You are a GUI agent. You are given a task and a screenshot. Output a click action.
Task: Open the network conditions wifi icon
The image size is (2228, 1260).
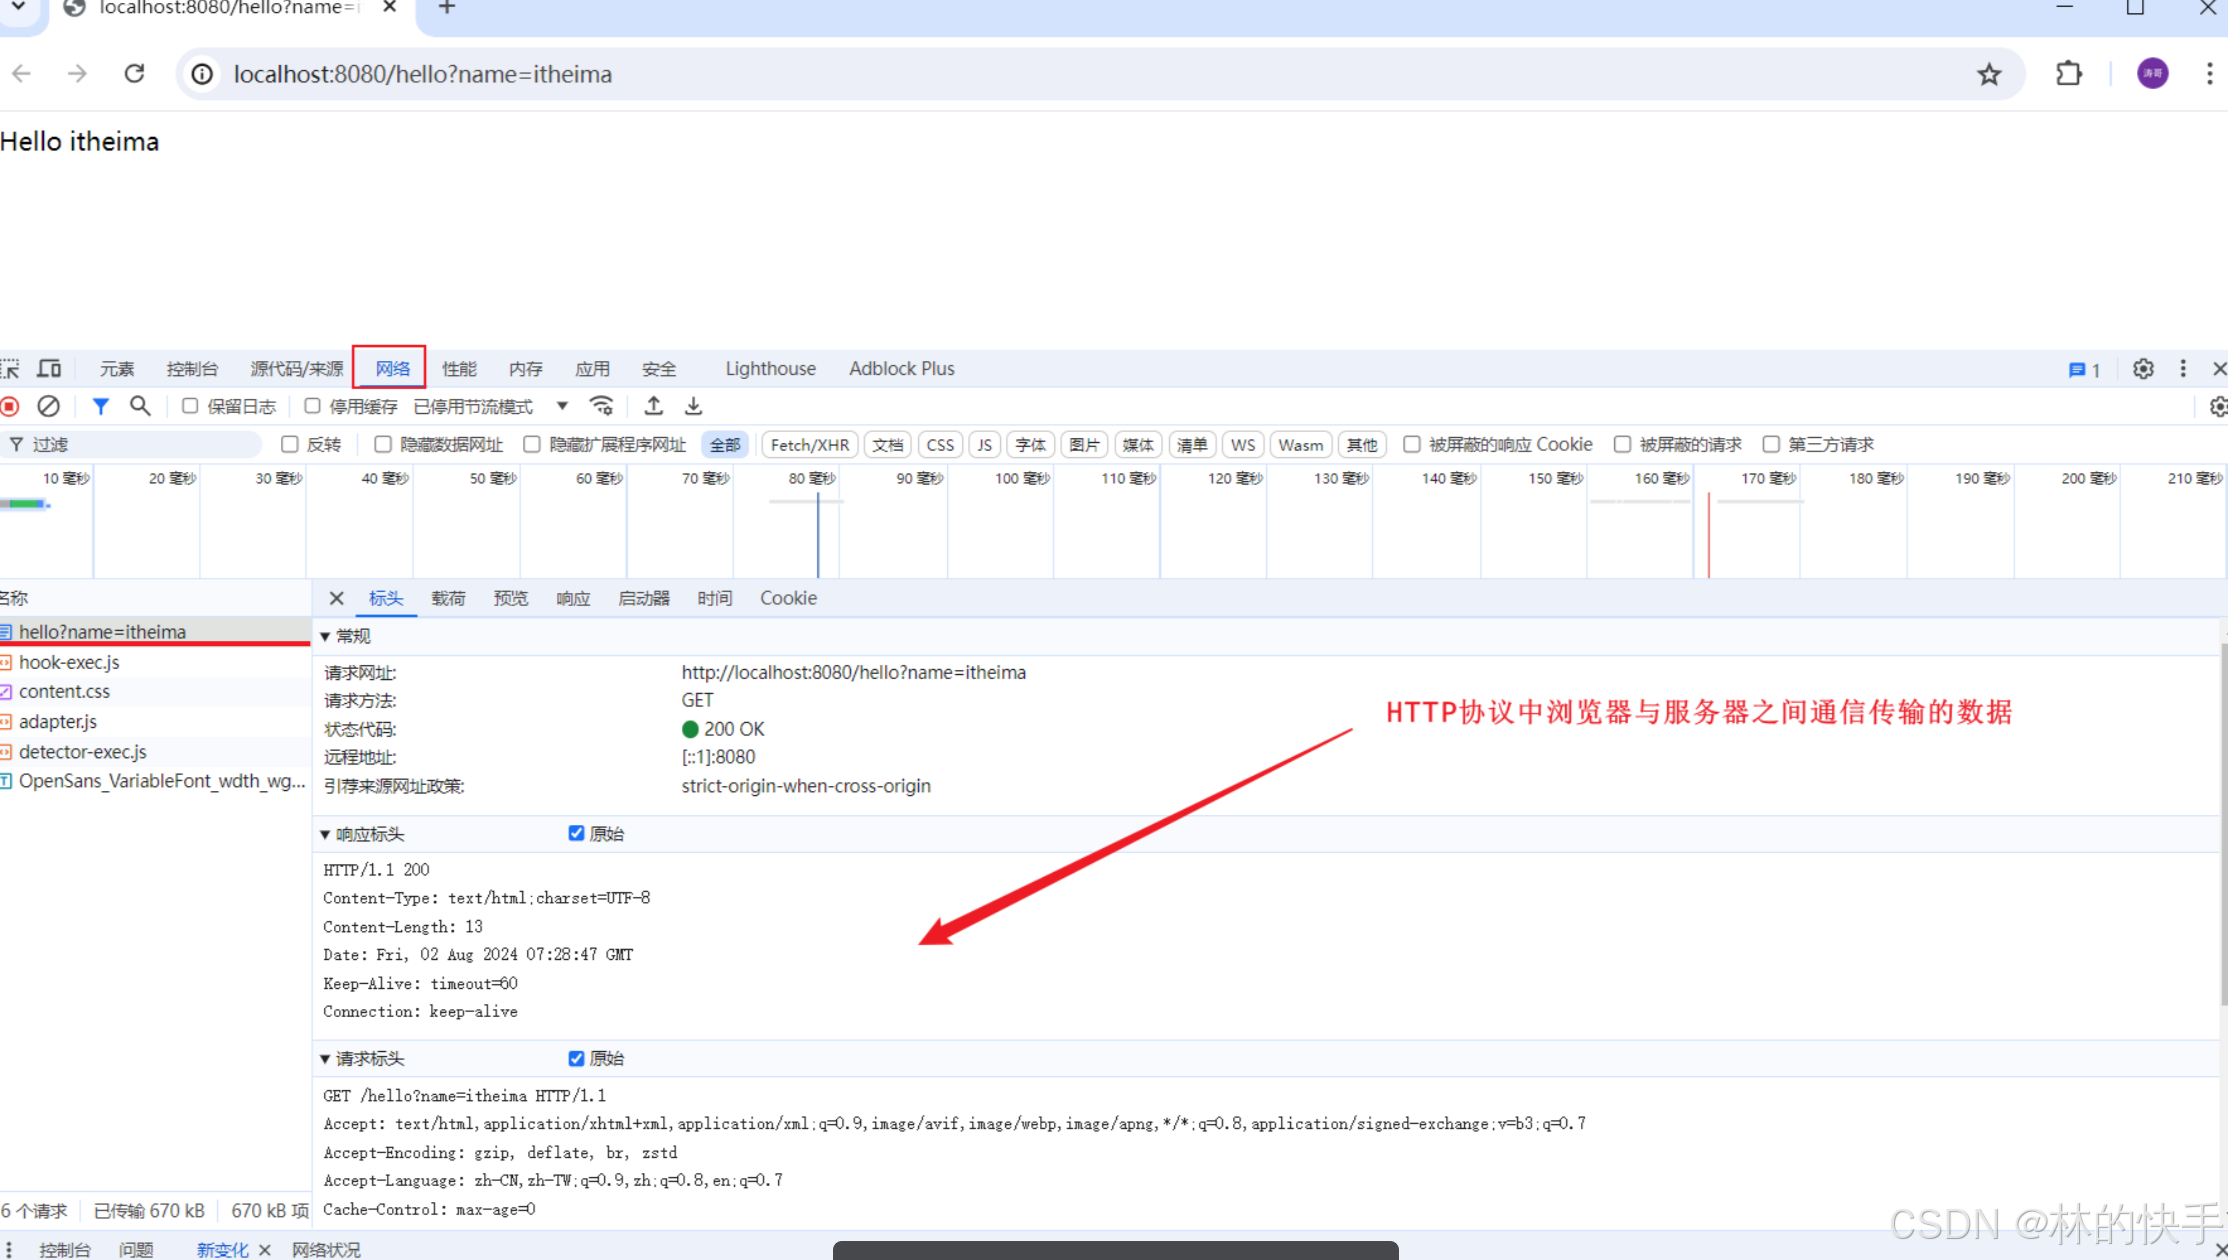[x=601, y=406]
